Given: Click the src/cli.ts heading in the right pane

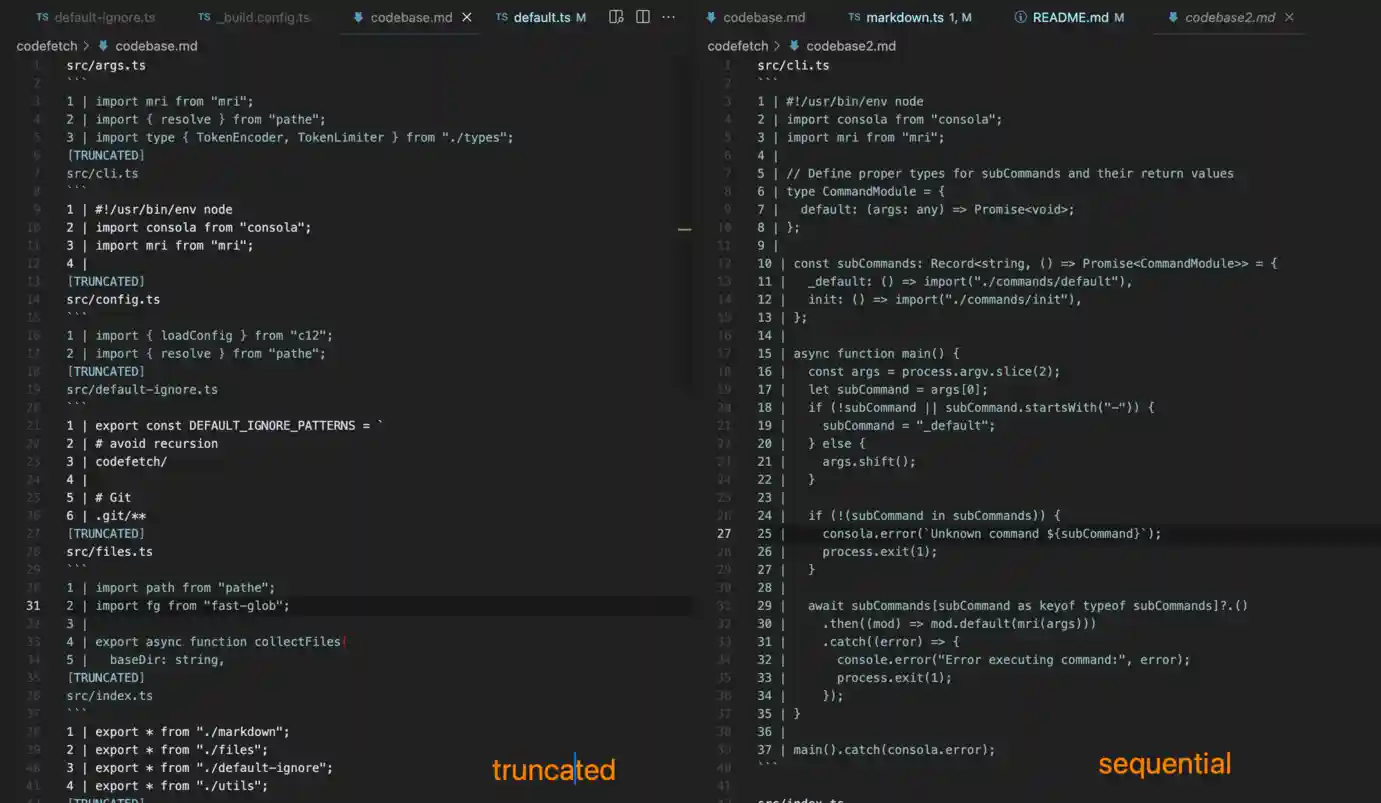Looking at the screenshot, I should click(x=793, y=66).
